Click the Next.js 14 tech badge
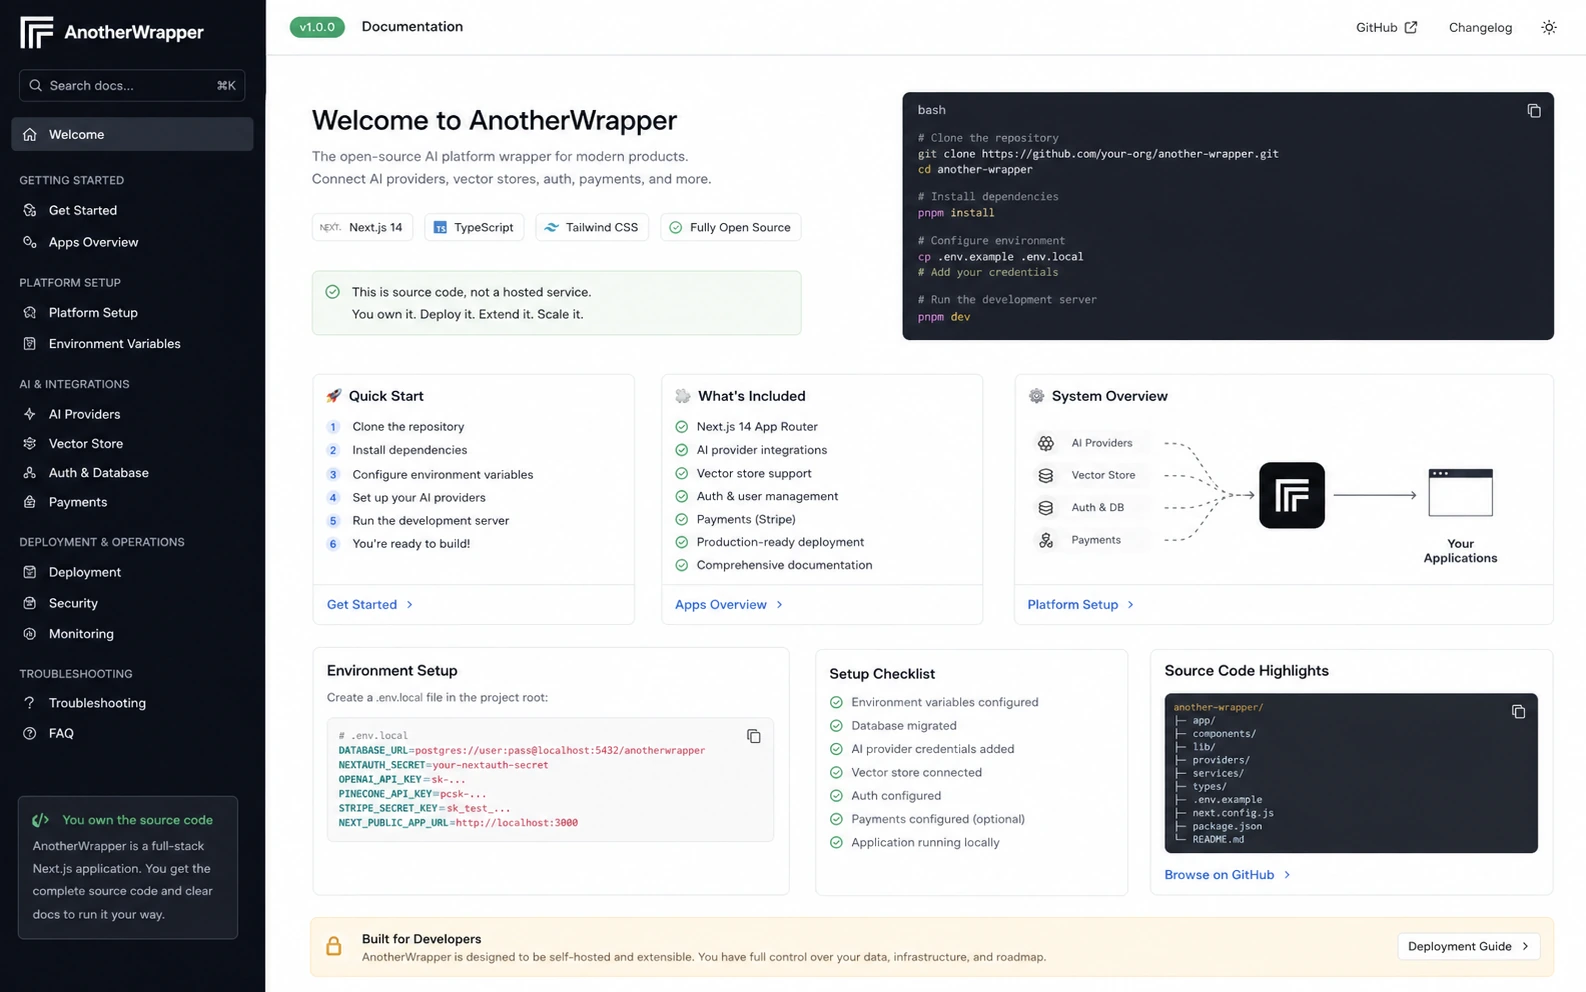Screen dimensions: 1586x992 (x=362, y=227)
